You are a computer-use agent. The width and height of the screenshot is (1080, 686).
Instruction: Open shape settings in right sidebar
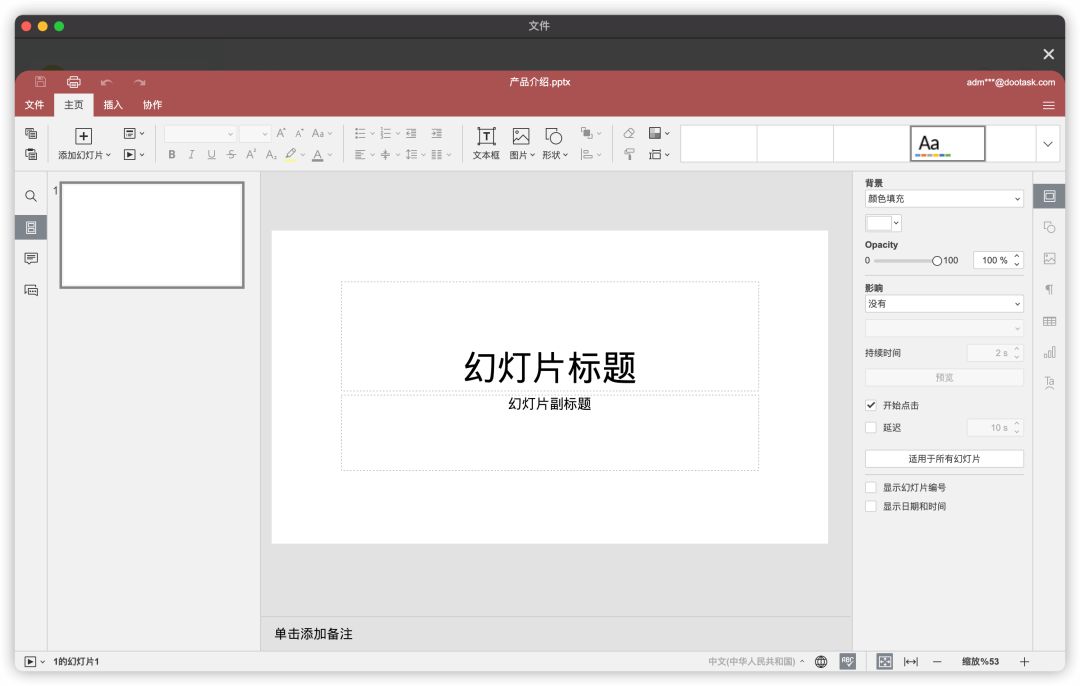coord(1049,227)
